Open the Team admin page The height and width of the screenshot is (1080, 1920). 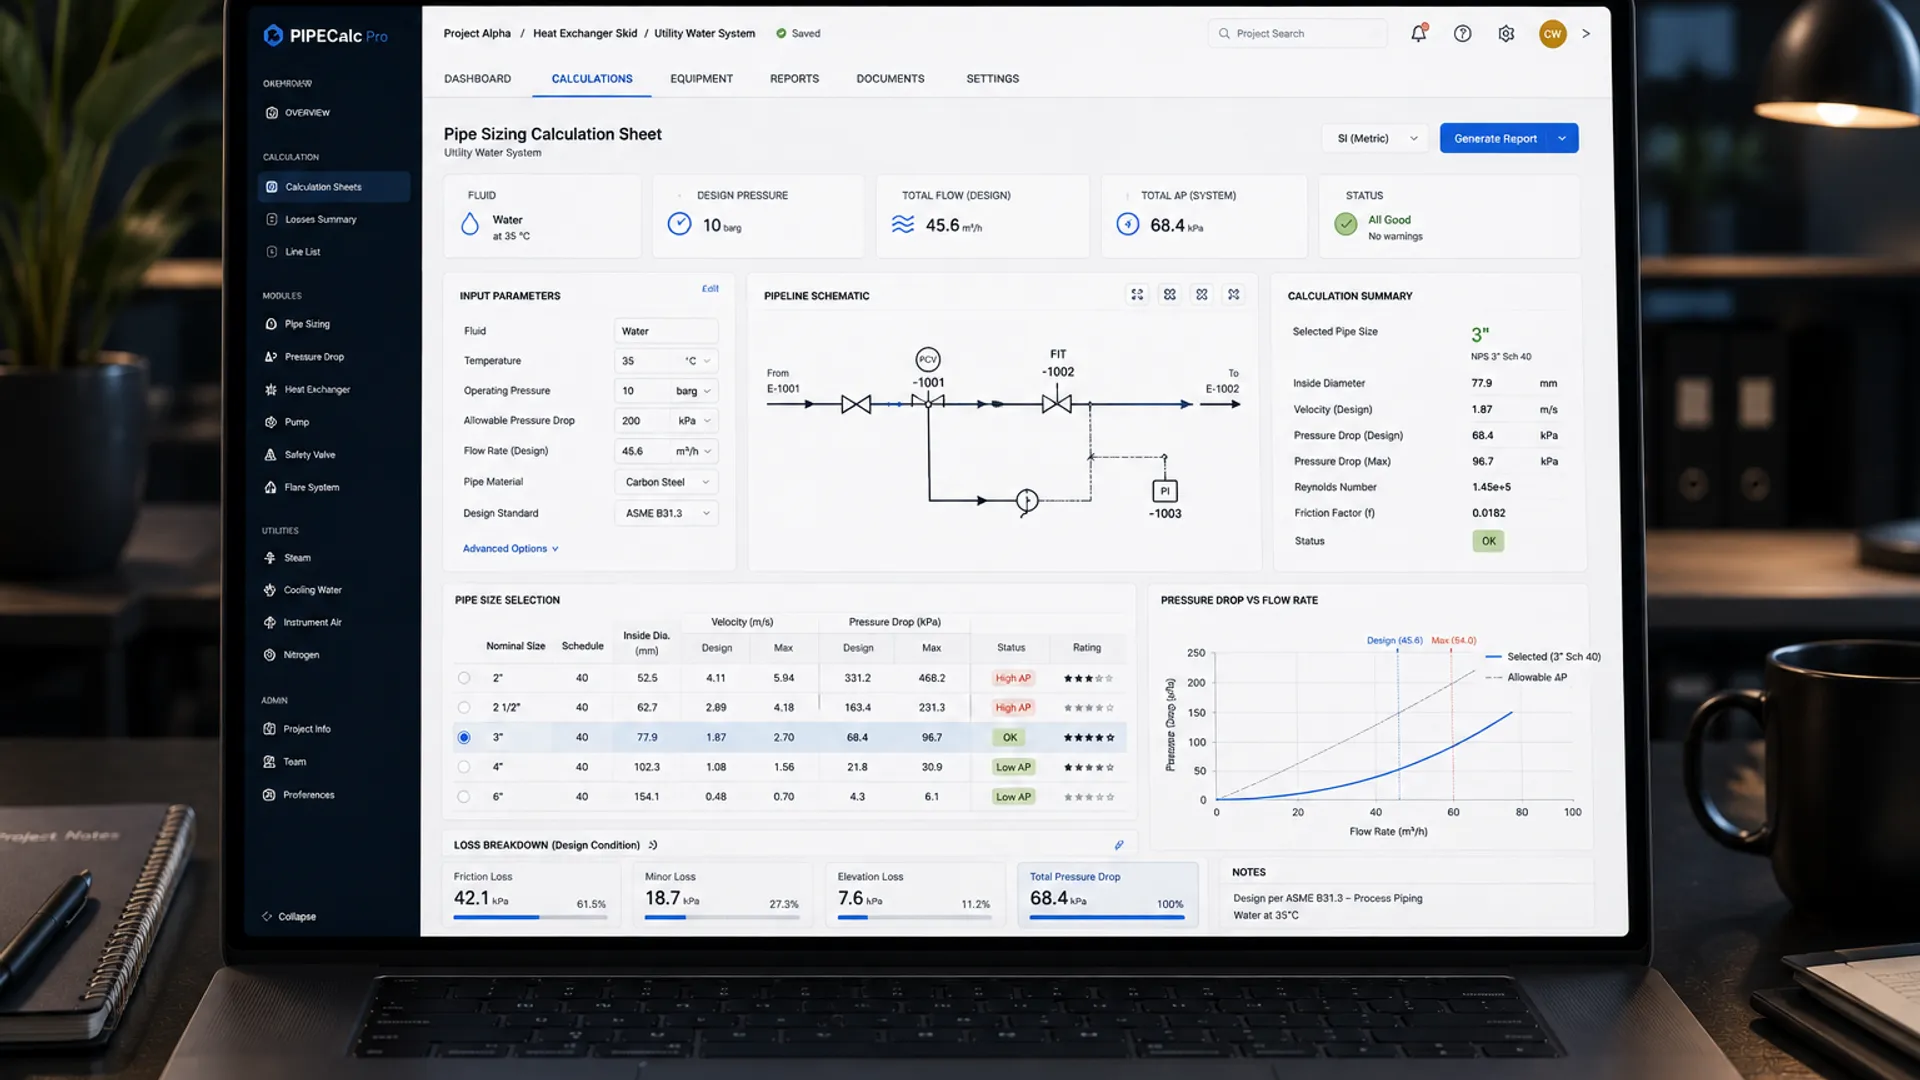click(284, 762)
